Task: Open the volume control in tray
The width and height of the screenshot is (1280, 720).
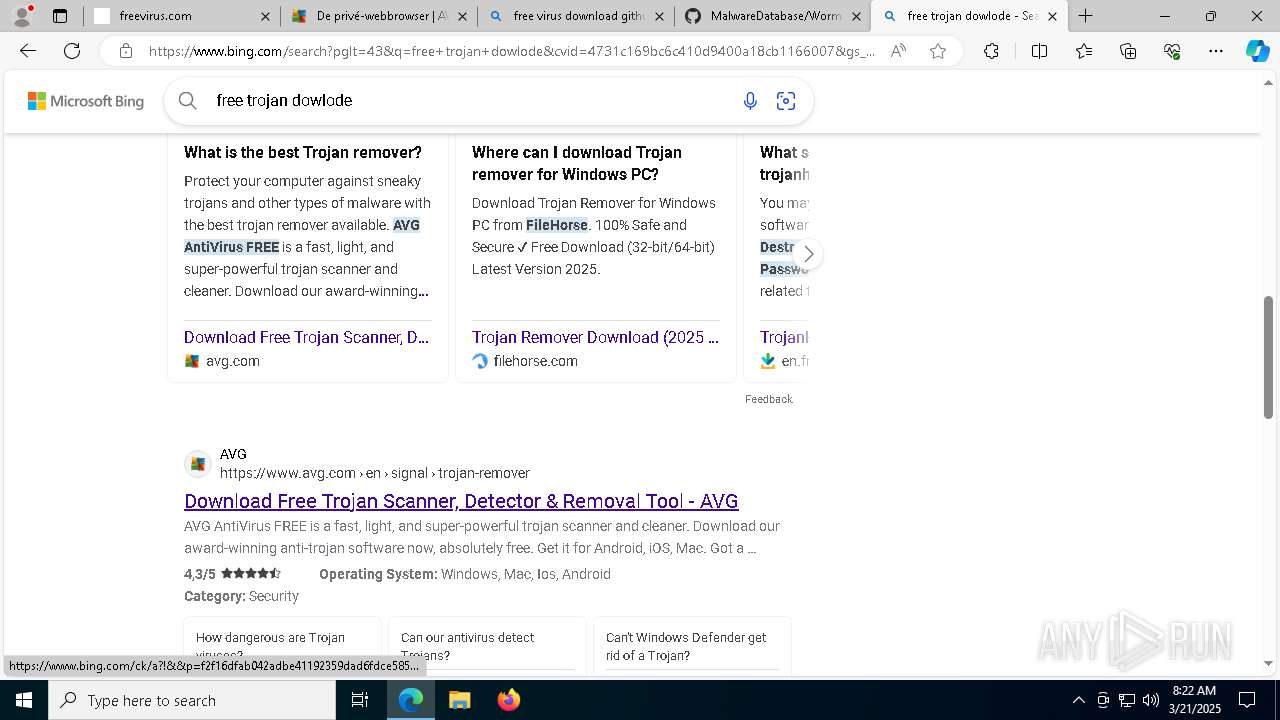Action: click(1150, 700)
